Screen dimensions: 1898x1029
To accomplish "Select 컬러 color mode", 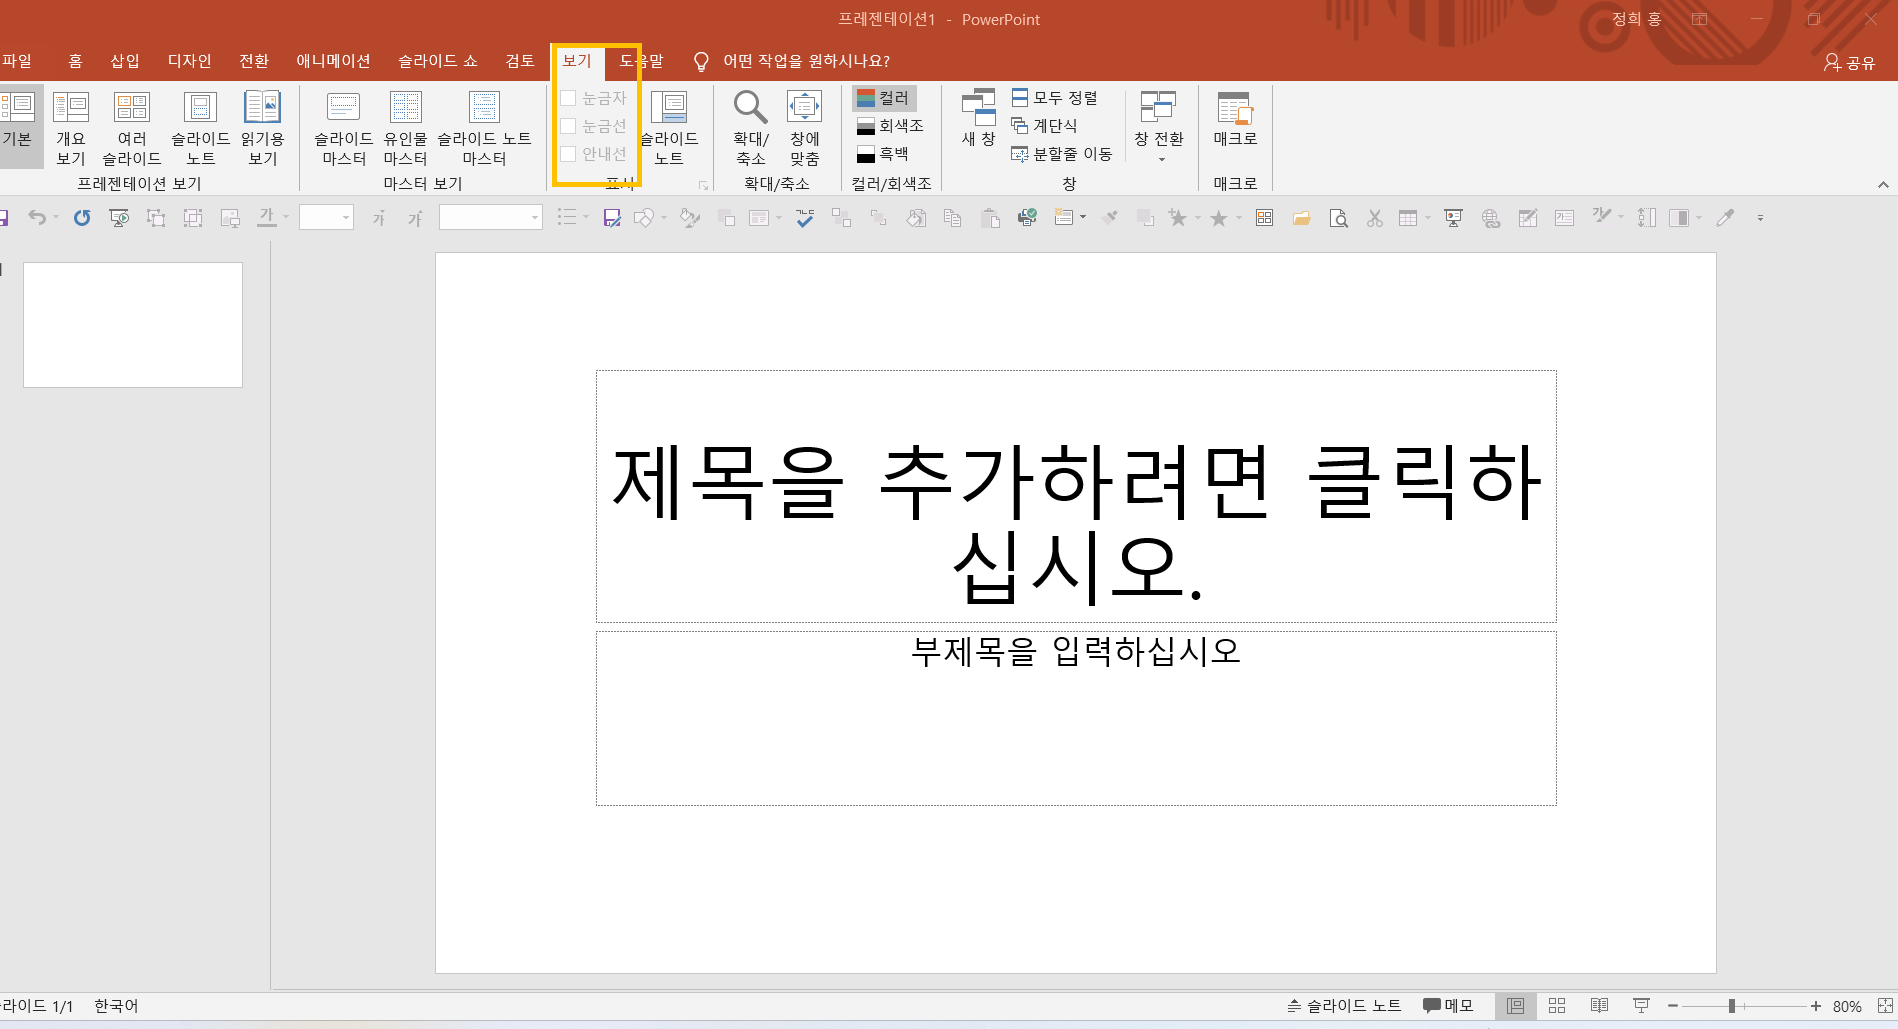I will click(884, 98).
